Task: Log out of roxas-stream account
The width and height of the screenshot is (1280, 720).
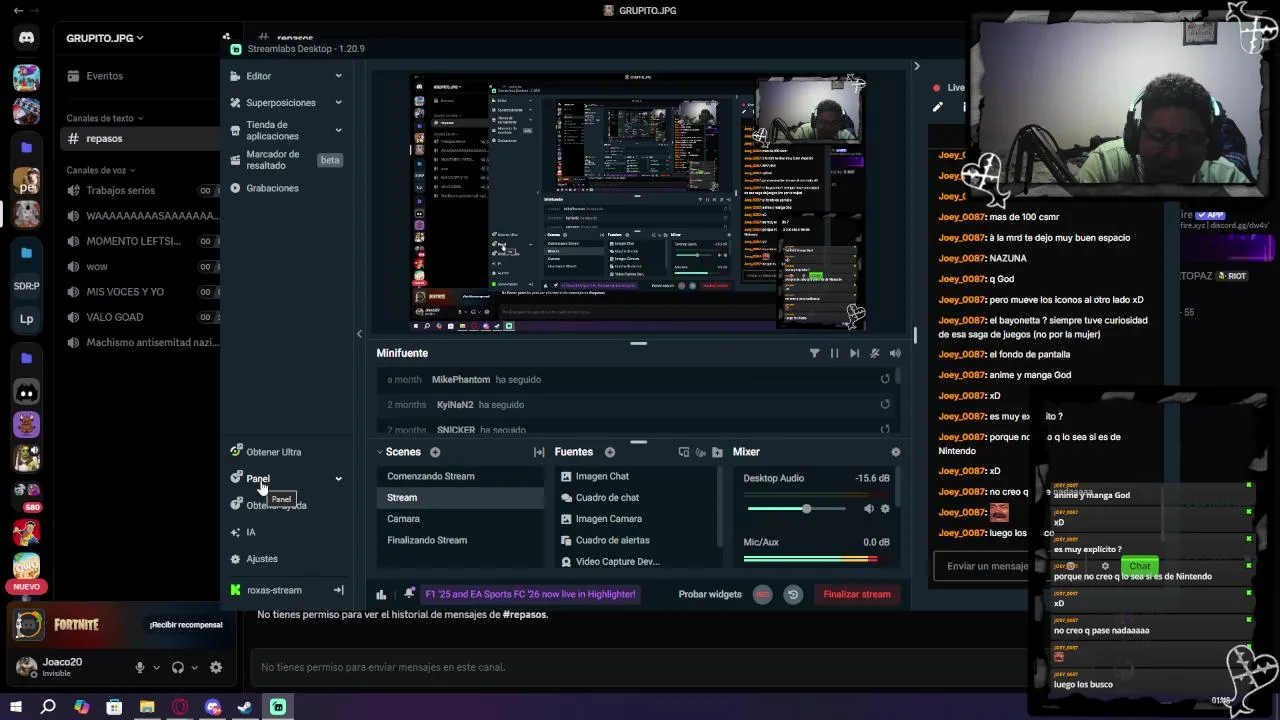Action: click(x=338, y=590)
